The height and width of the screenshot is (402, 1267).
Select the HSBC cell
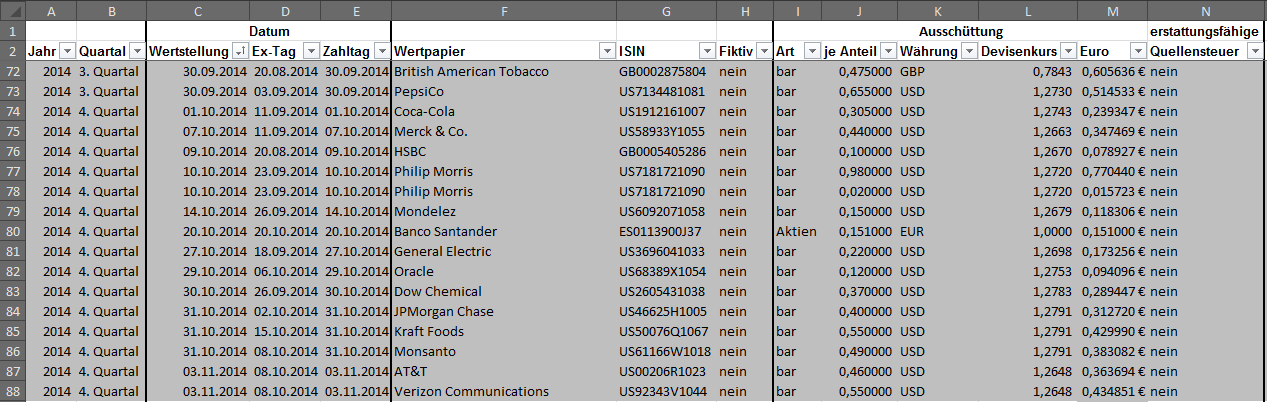(x=504, y=152)
